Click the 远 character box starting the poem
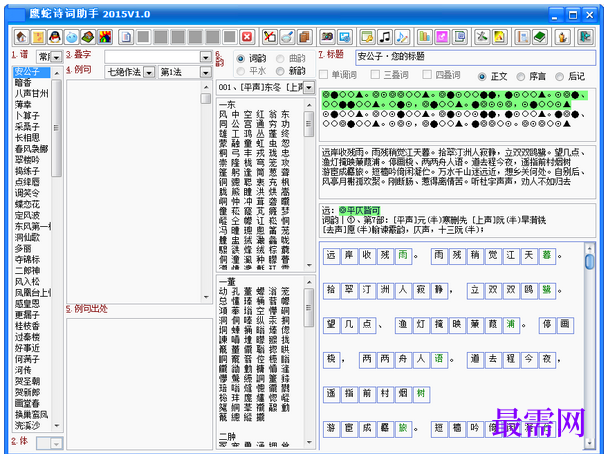The width and height of the screenshot is (604, 454). tap(331, 256)
